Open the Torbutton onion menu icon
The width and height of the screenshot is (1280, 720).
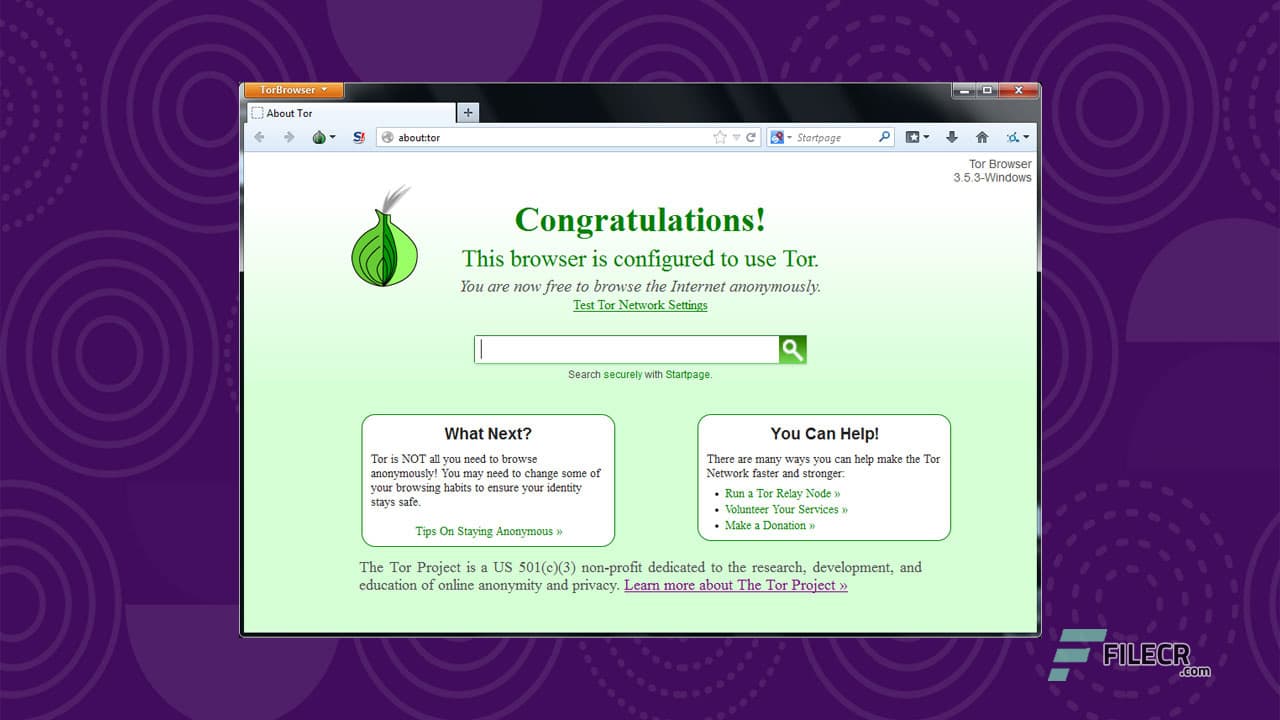coord(319,137)
